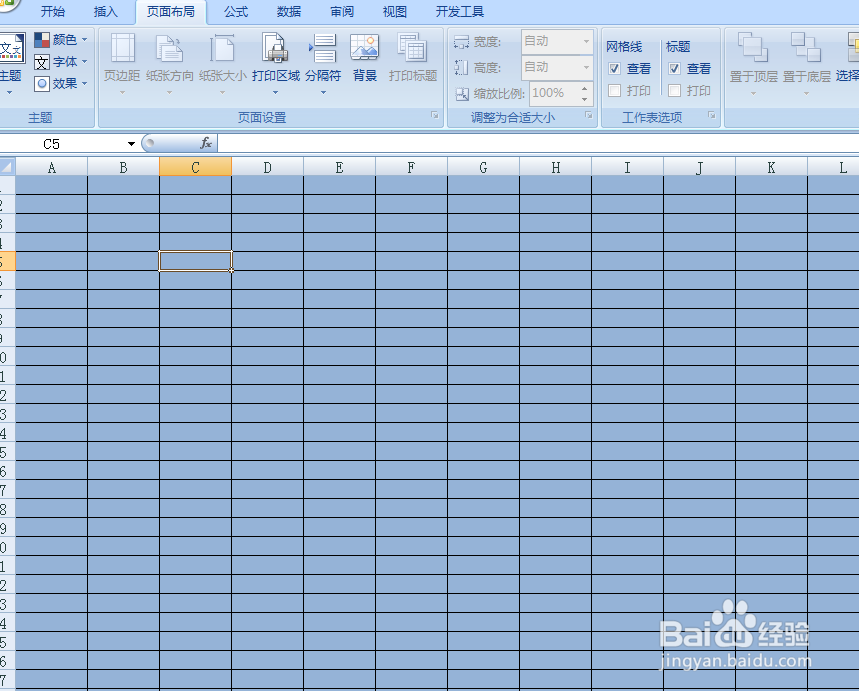Switch to the 插入 tab
Viewport: 859px width, 691px height.
[x=106, y=12]
